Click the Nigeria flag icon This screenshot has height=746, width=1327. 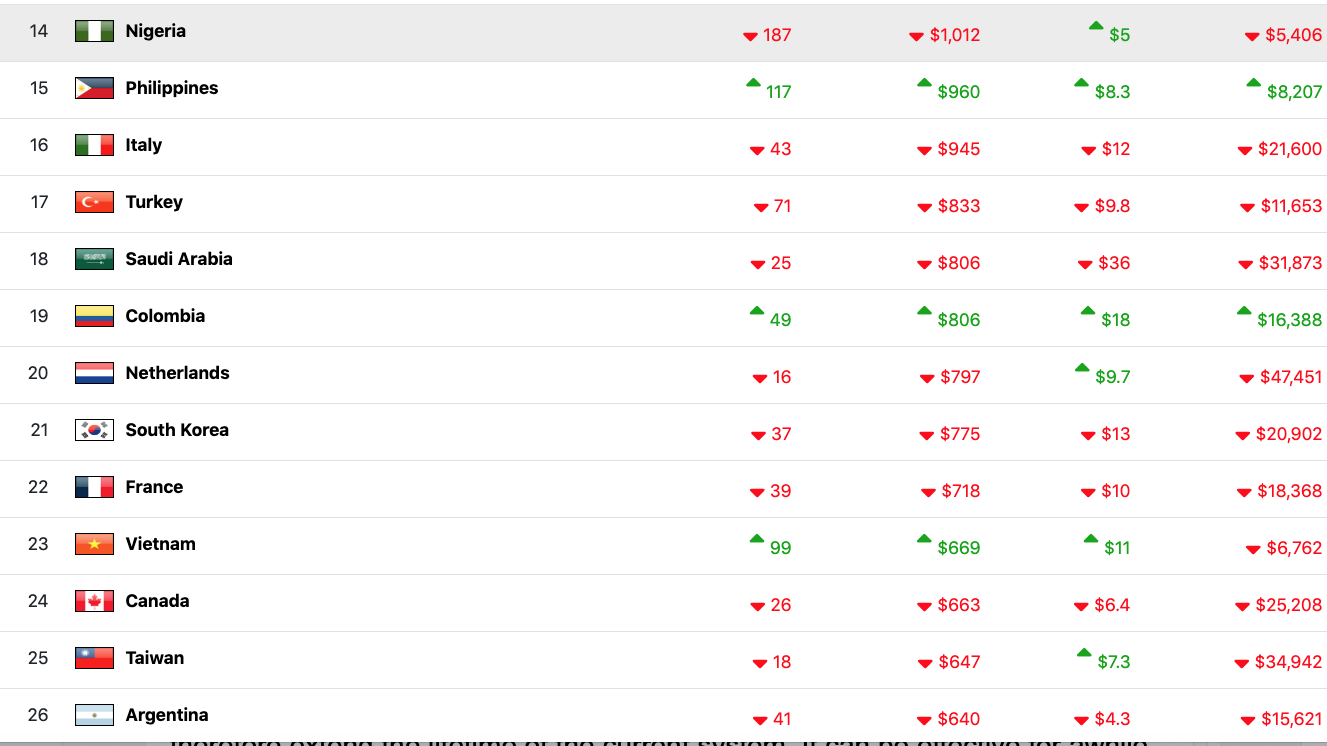tap(94, 31)
